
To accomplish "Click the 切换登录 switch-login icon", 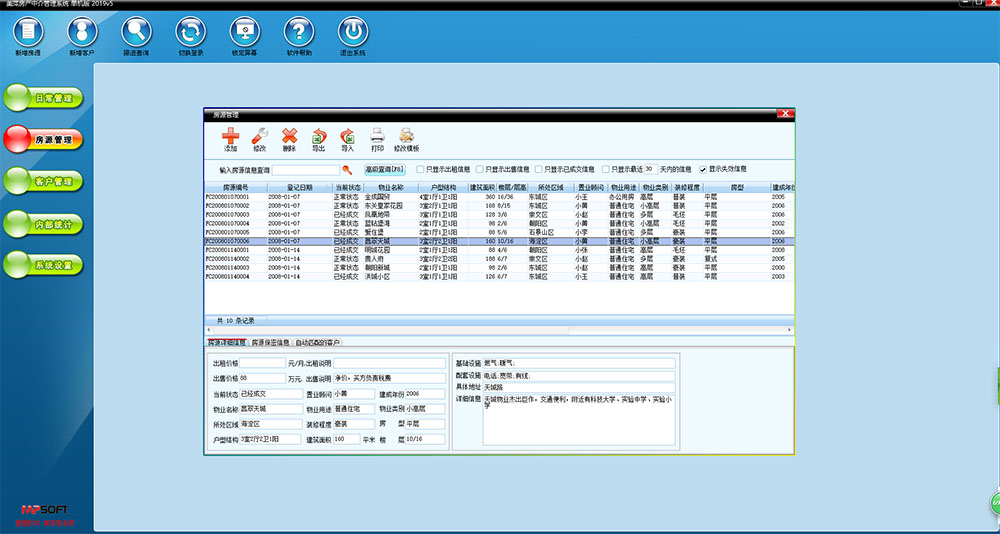I will click(191, 33).
